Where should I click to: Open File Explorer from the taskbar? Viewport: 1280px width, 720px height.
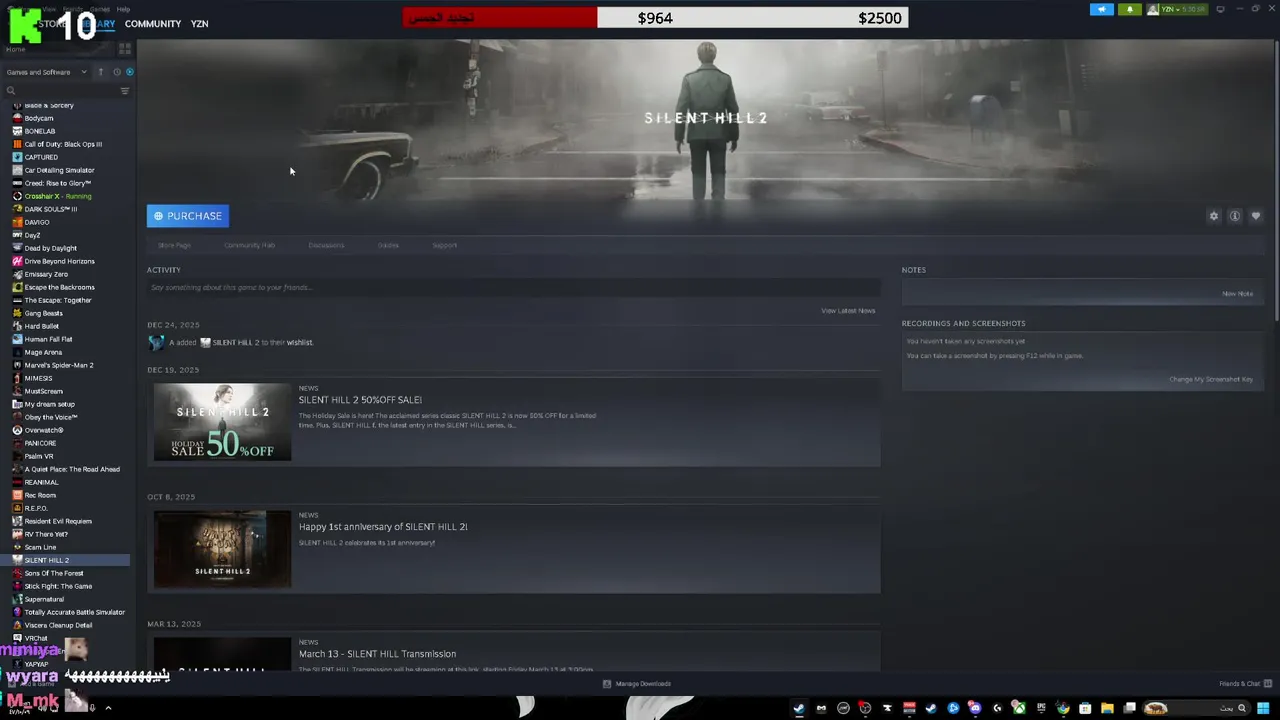pyautogui.click(x=1107, y=708)
